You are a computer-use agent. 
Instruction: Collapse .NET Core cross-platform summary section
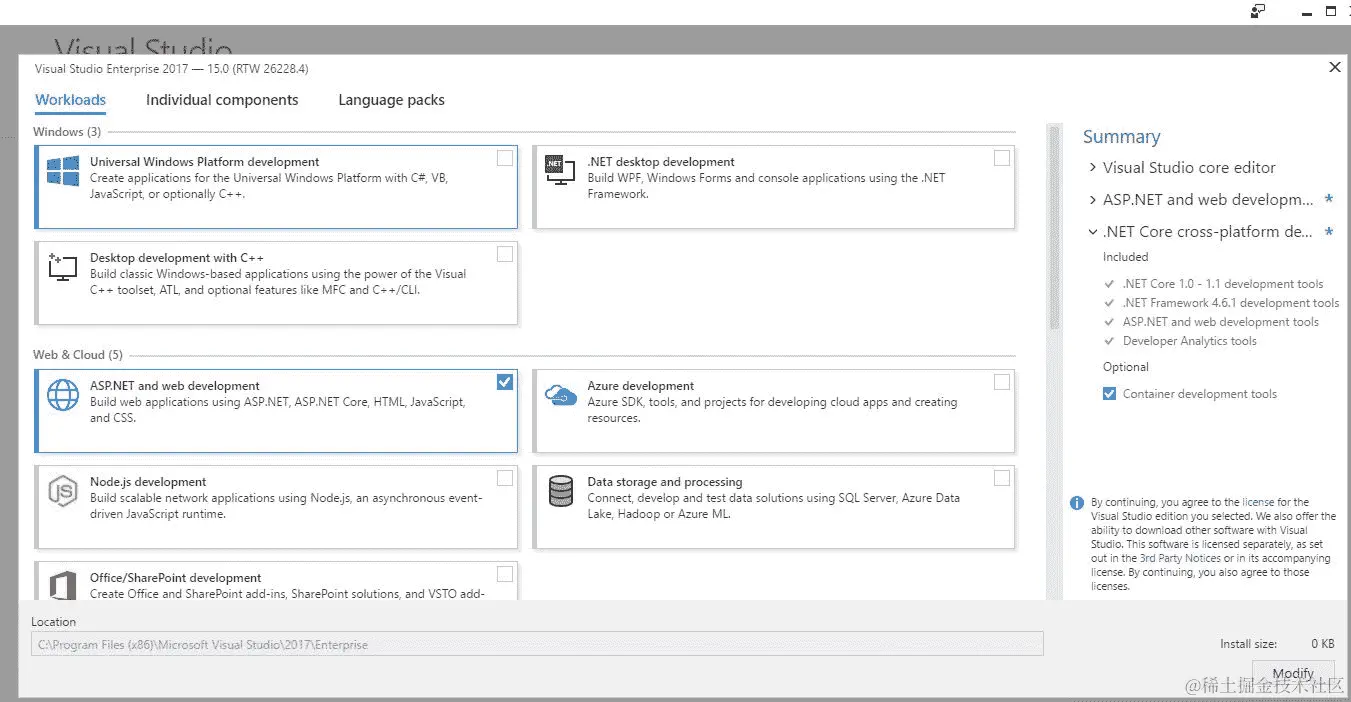click(x=1092, y=232)
